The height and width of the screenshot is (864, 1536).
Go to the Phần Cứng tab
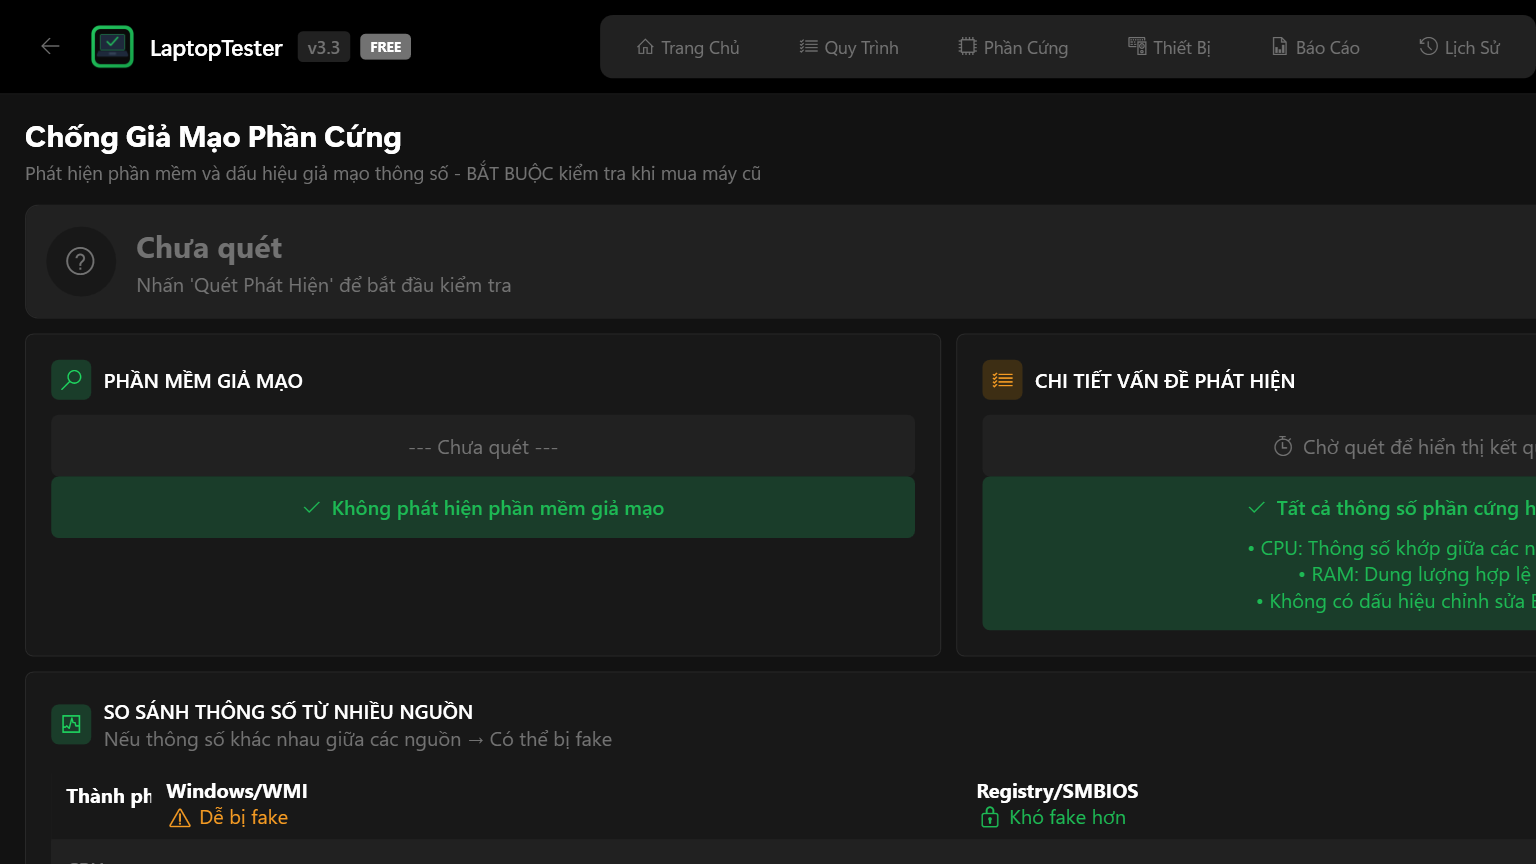coord(1013,47)
